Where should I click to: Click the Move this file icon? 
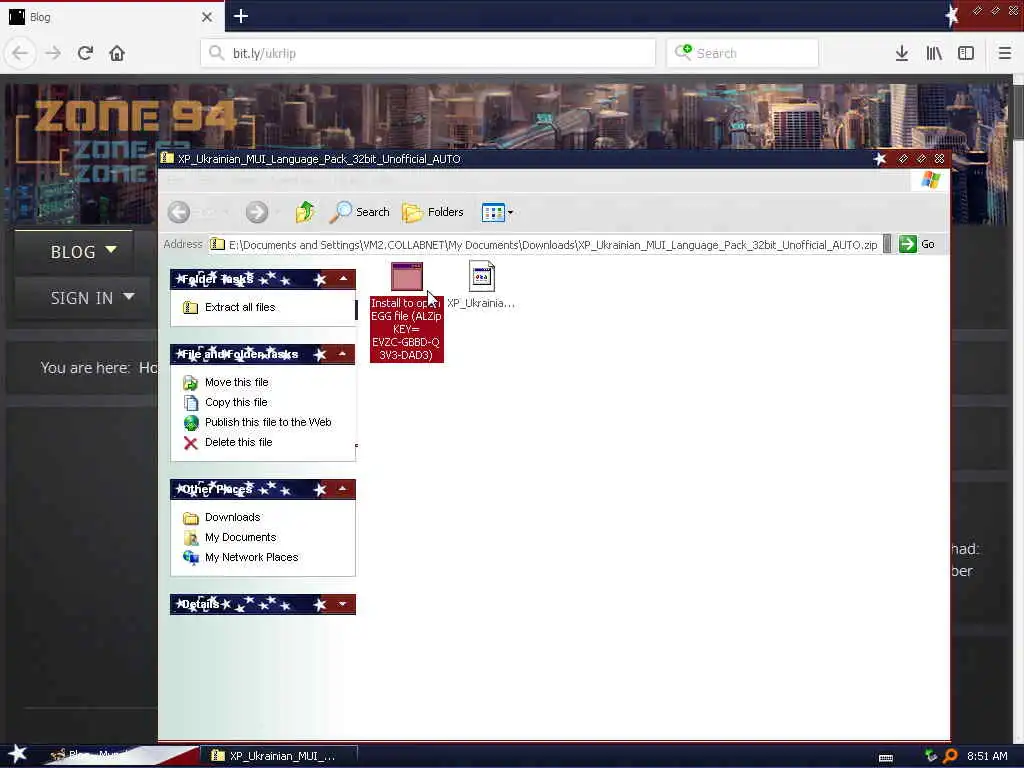pyautogui.click(x=190, y=383)
